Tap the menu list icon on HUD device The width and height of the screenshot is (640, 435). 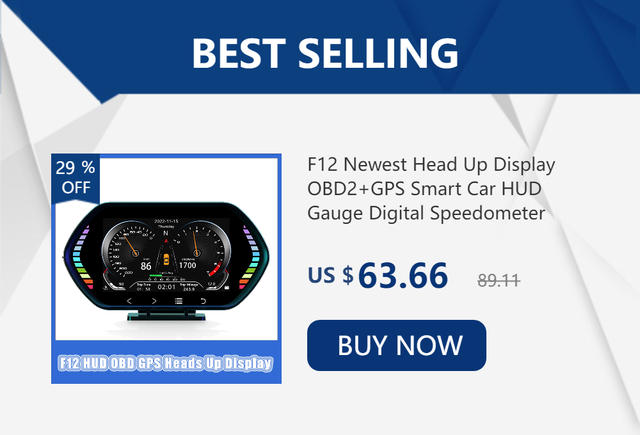click(x=178, y=301)
